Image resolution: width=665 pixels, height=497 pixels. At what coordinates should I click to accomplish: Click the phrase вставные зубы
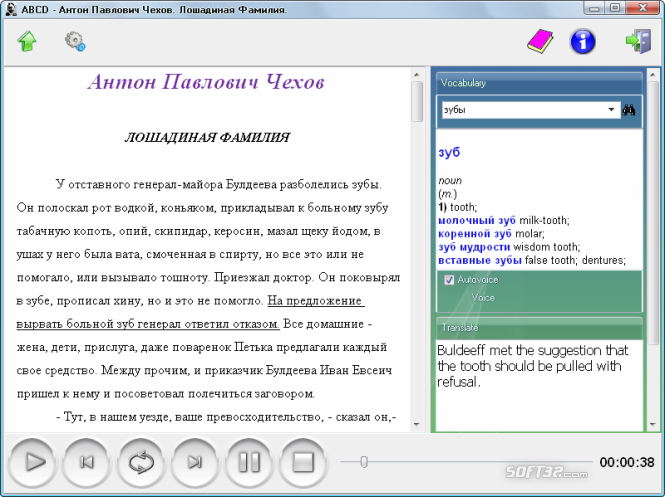click(x=480, y=260)
